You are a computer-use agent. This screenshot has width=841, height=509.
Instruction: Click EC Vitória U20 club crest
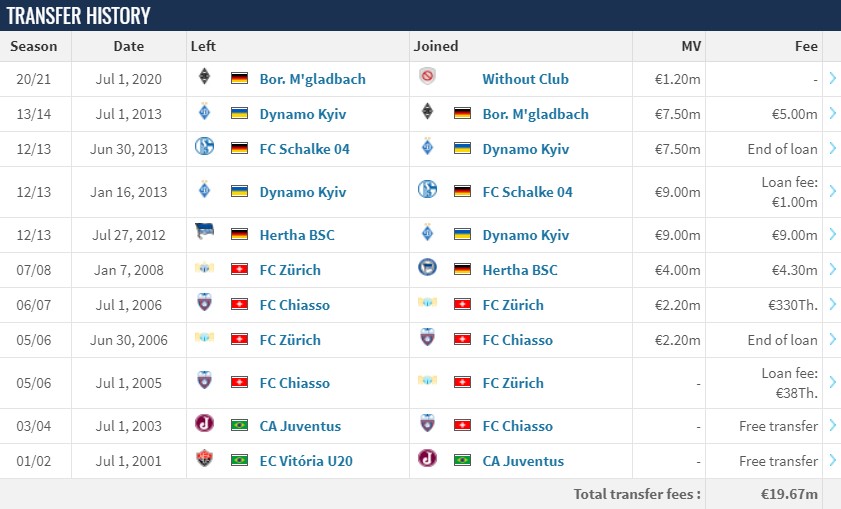204,458
